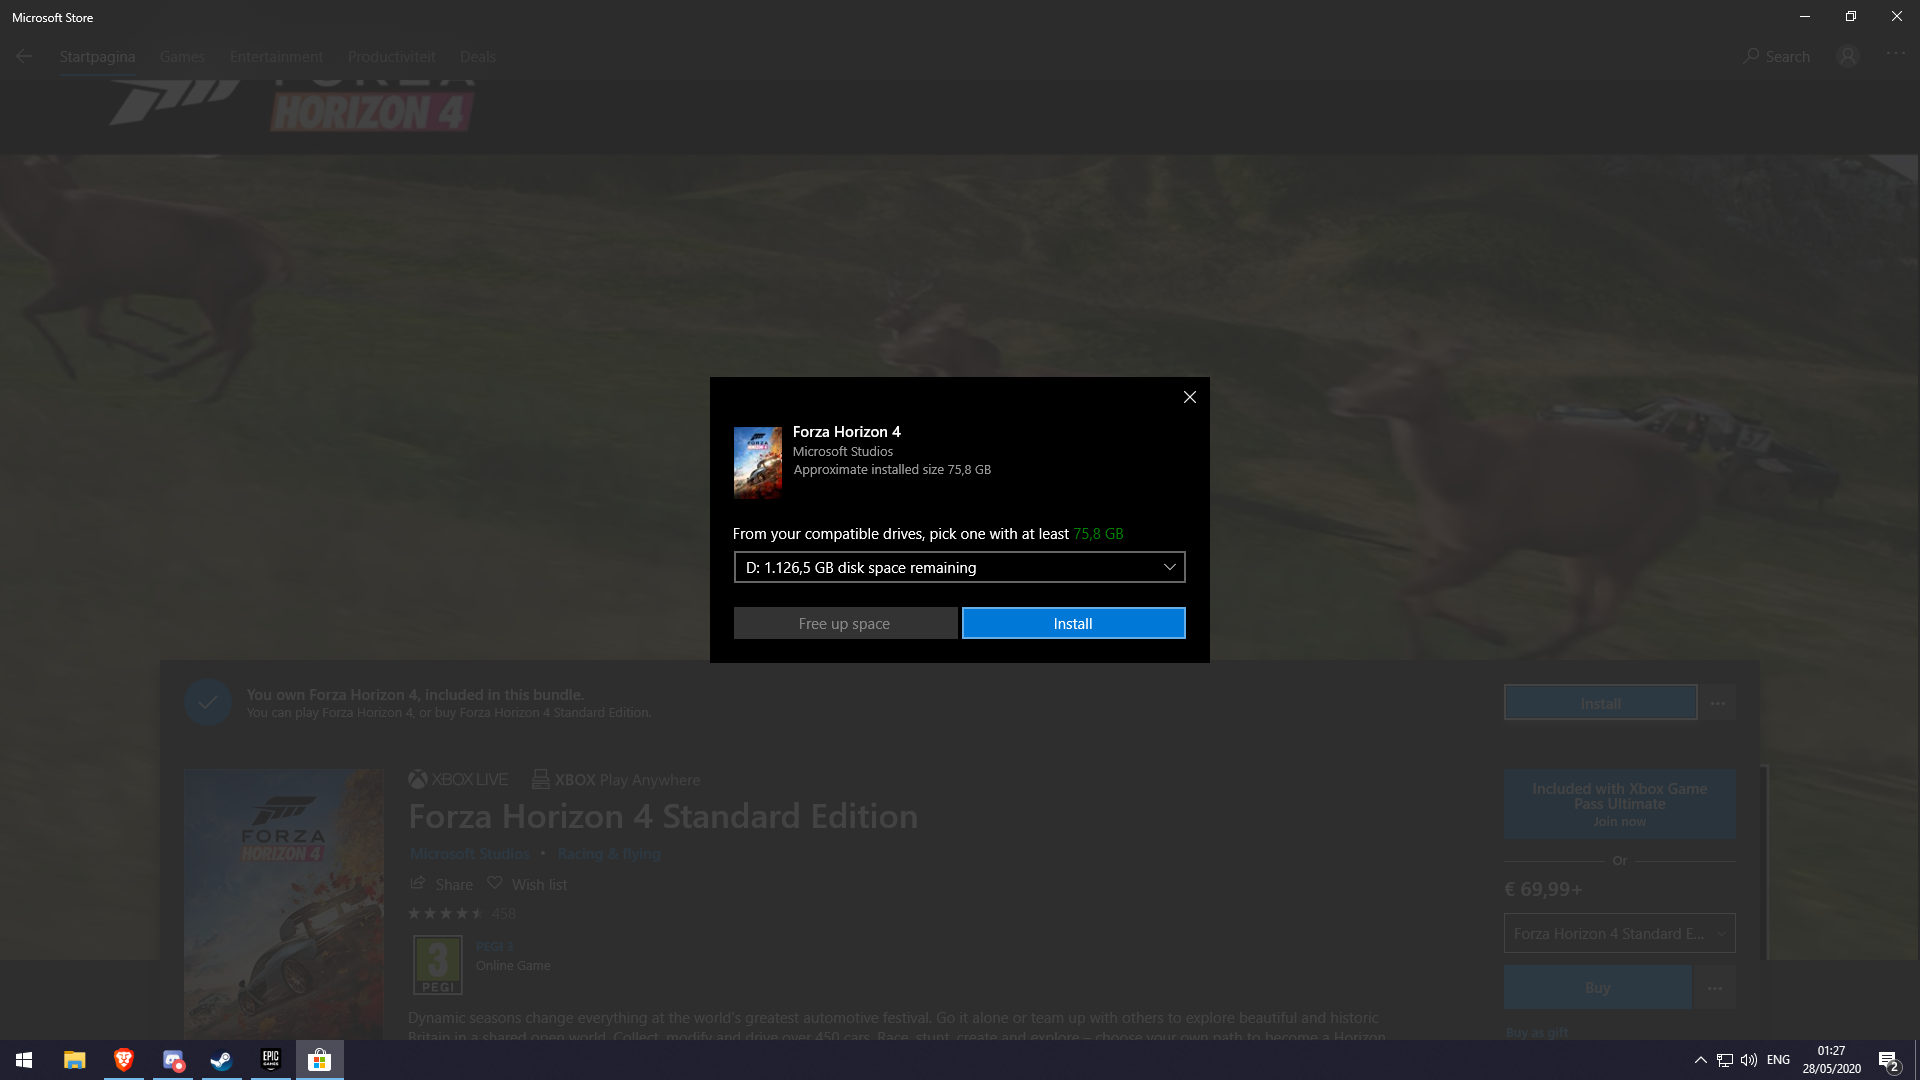The width and height of the screenshot is (1920, 1080).
Task: Open more options next to Install
Action: pyautogui.click(x=1718, y=703)
